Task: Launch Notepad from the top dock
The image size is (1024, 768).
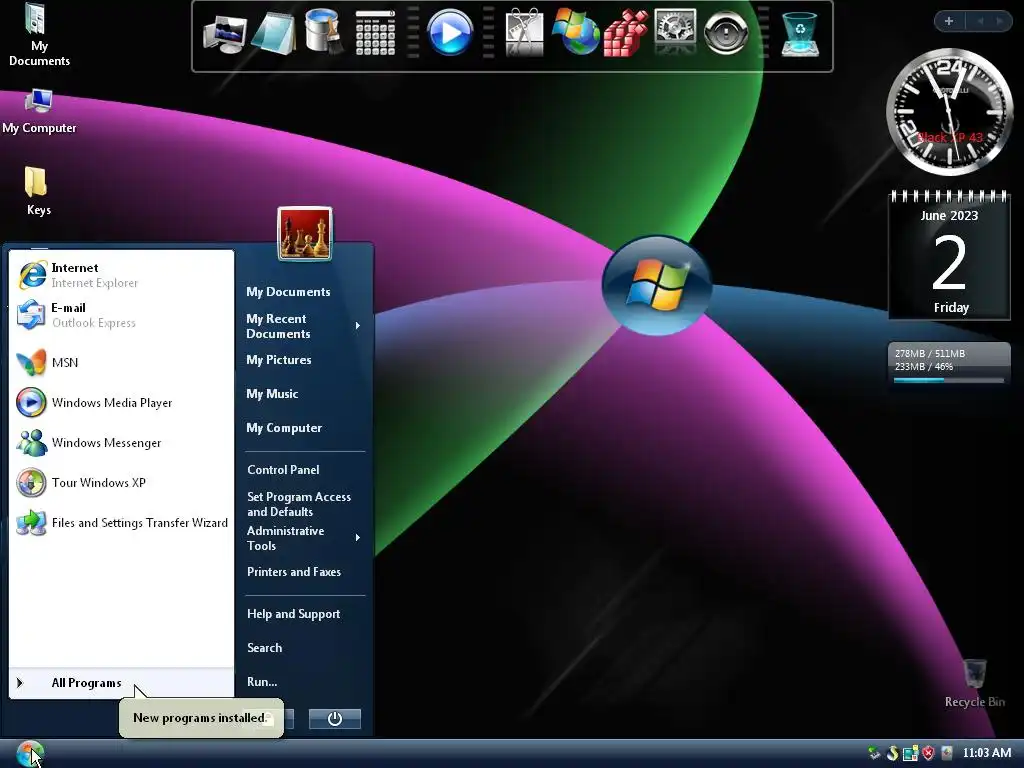Action: point(273,33)
